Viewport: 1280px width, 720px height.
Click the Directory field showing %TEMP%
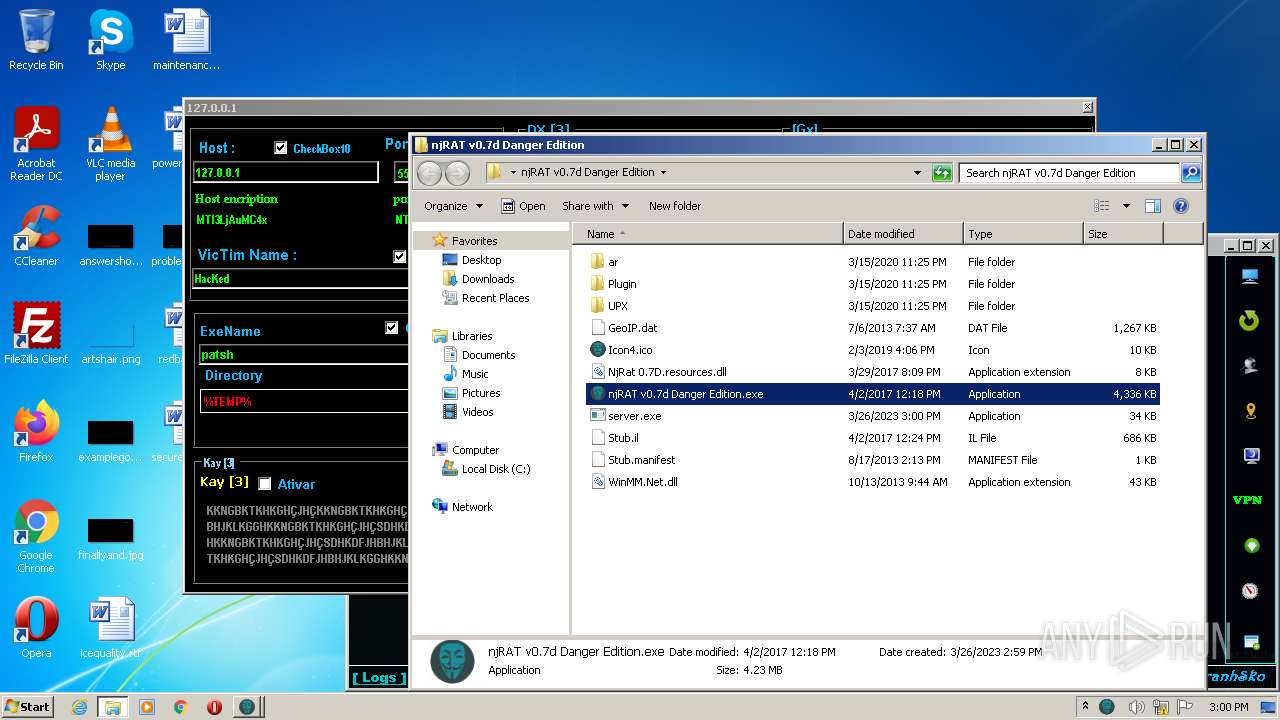304,401
